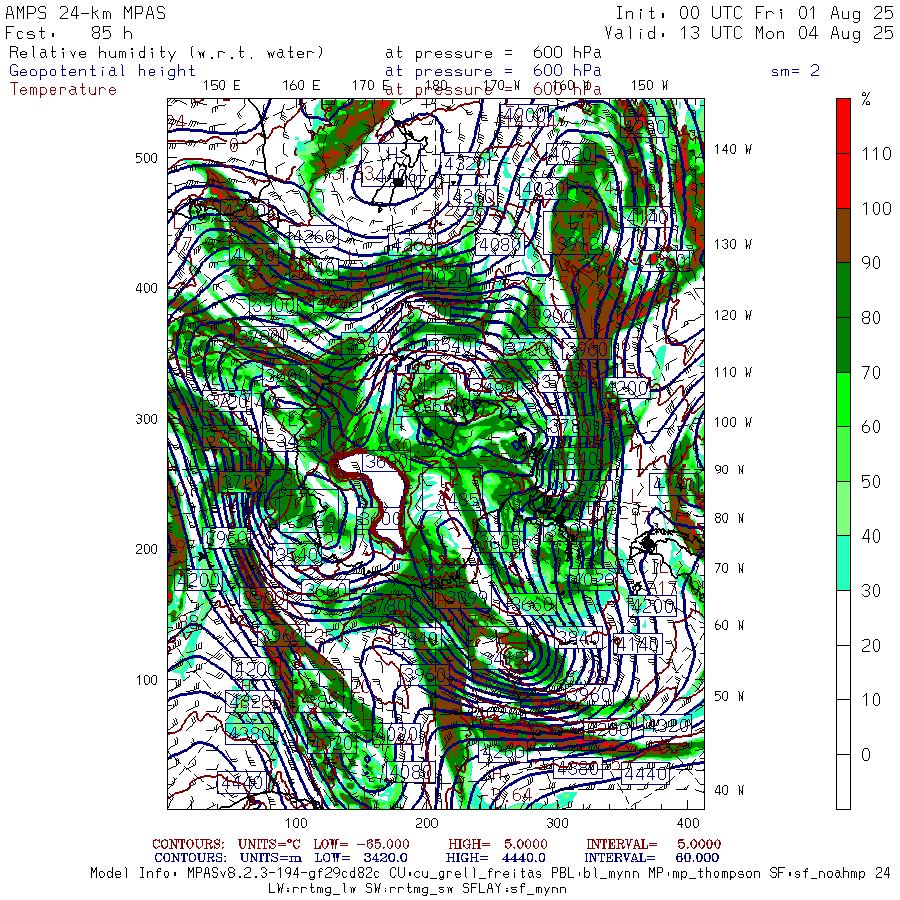Click the 'sm= 2' smoothing text
This screenshot has height=900, width=900.
[795, 71]
